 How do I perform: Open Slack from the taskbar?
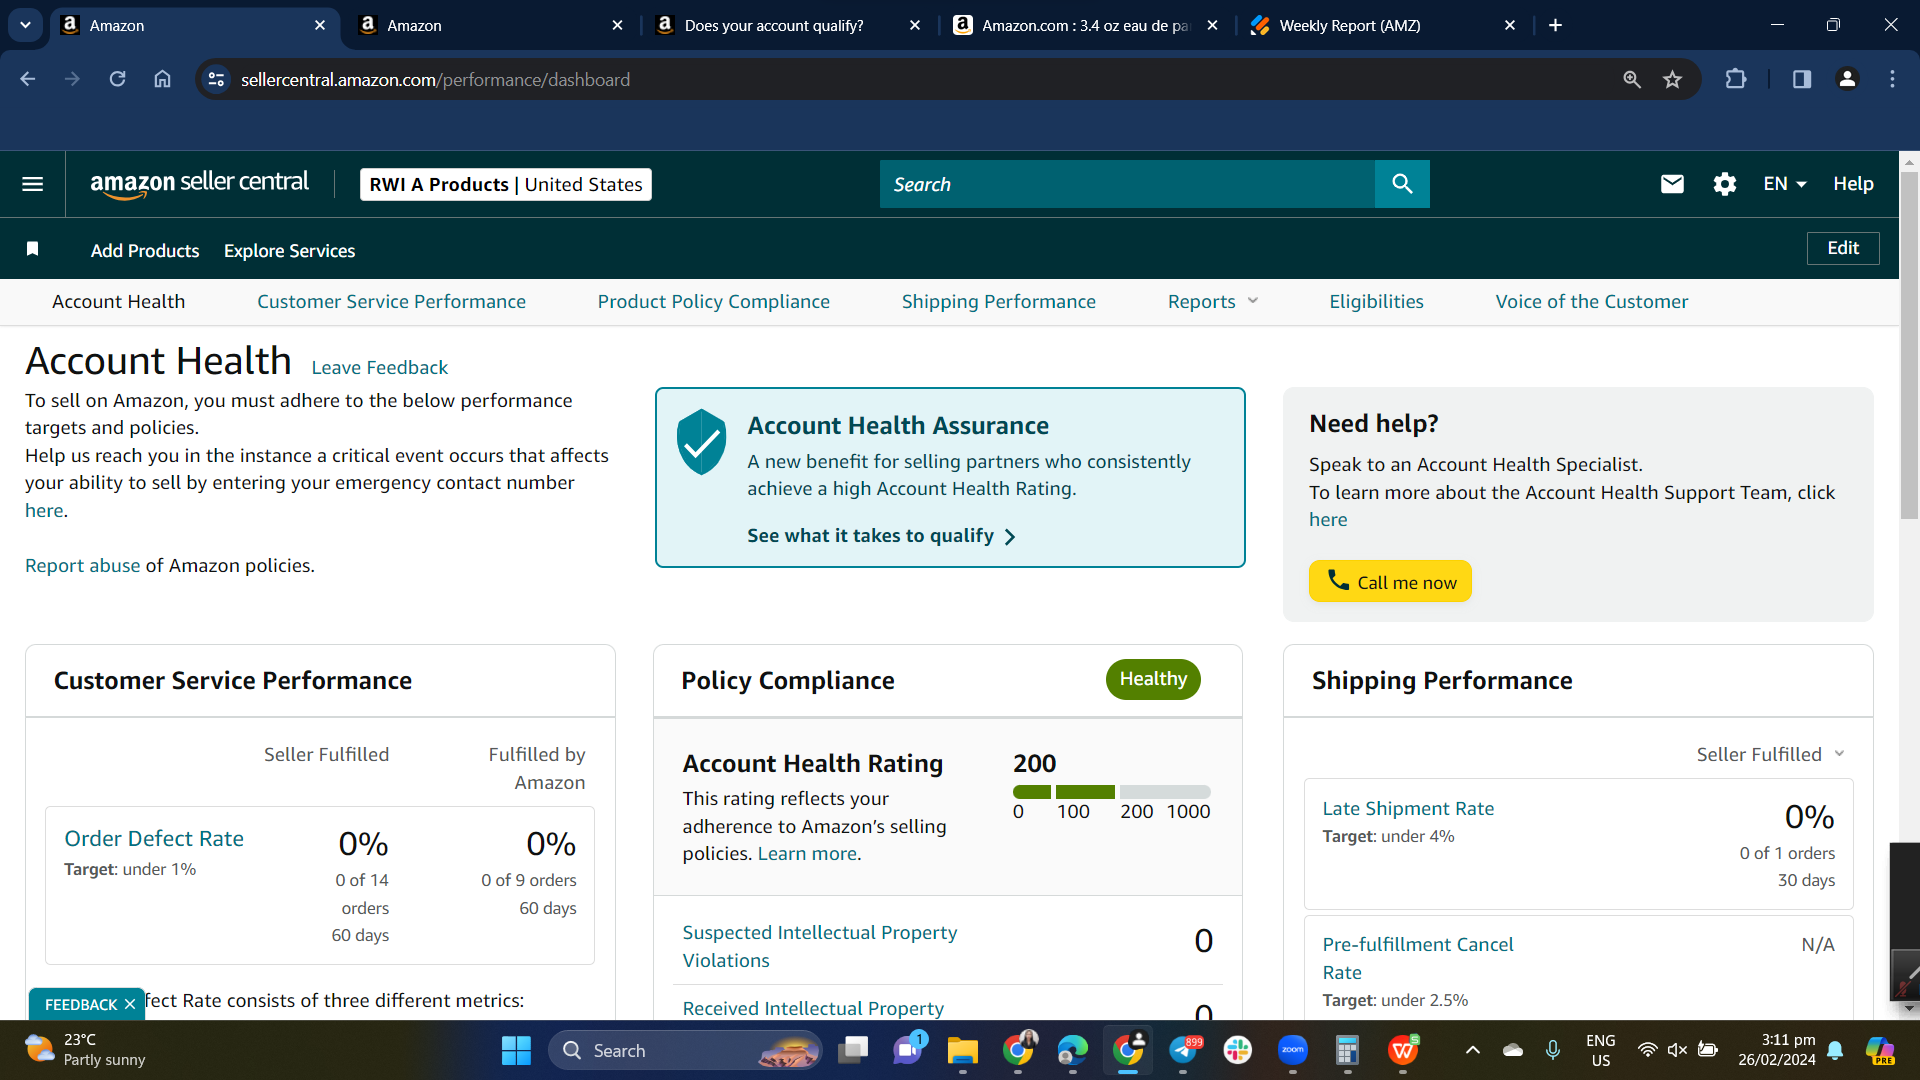tap(1237, 1050)
